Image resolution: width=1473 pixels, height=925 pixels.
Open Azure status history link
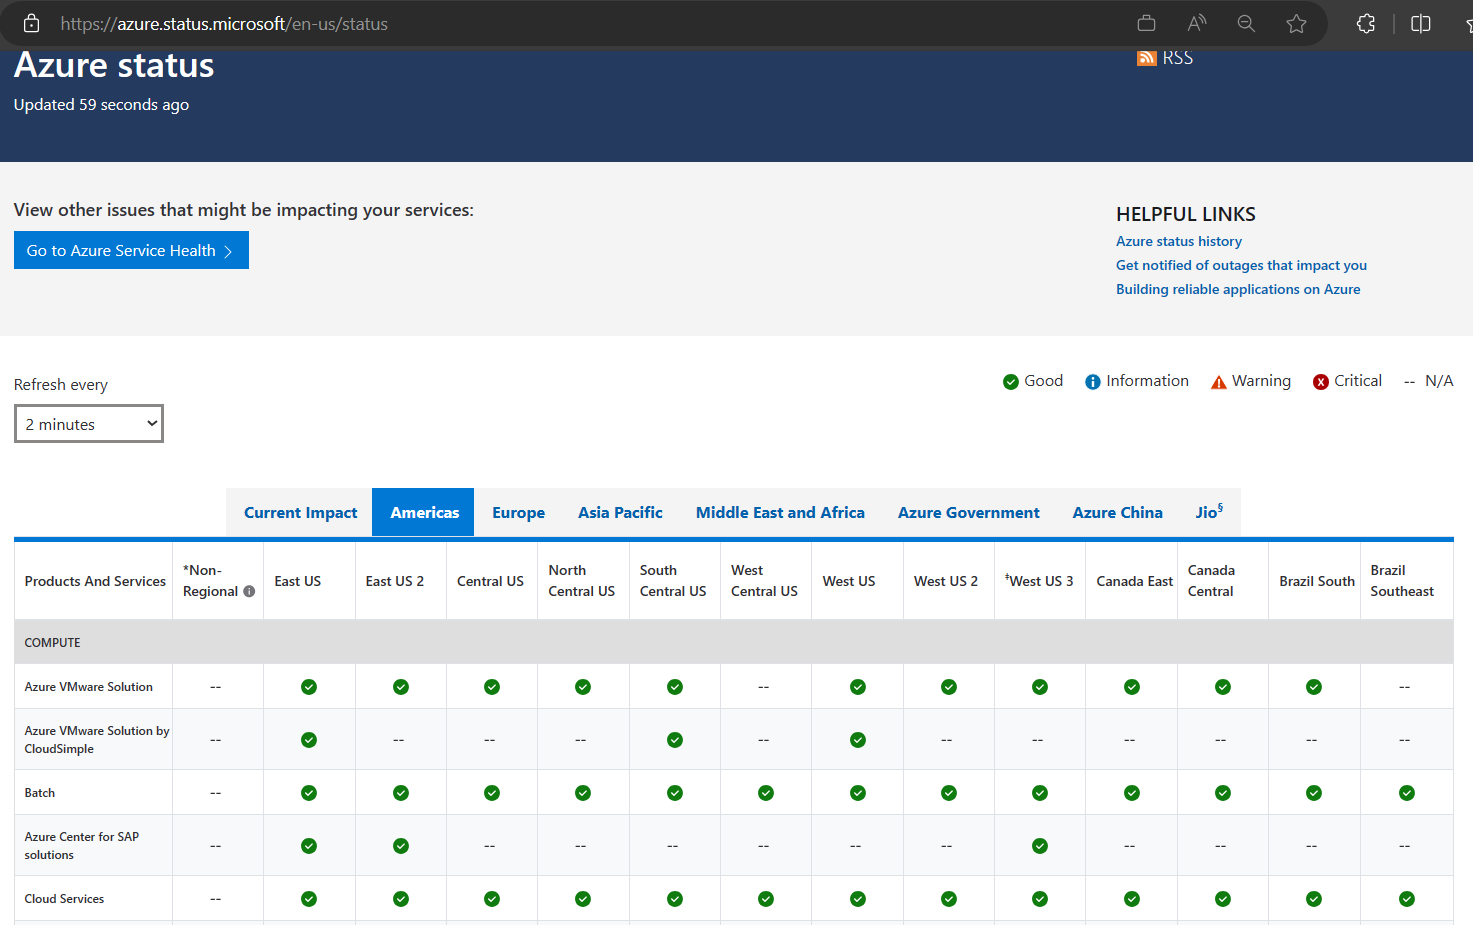1179,241
